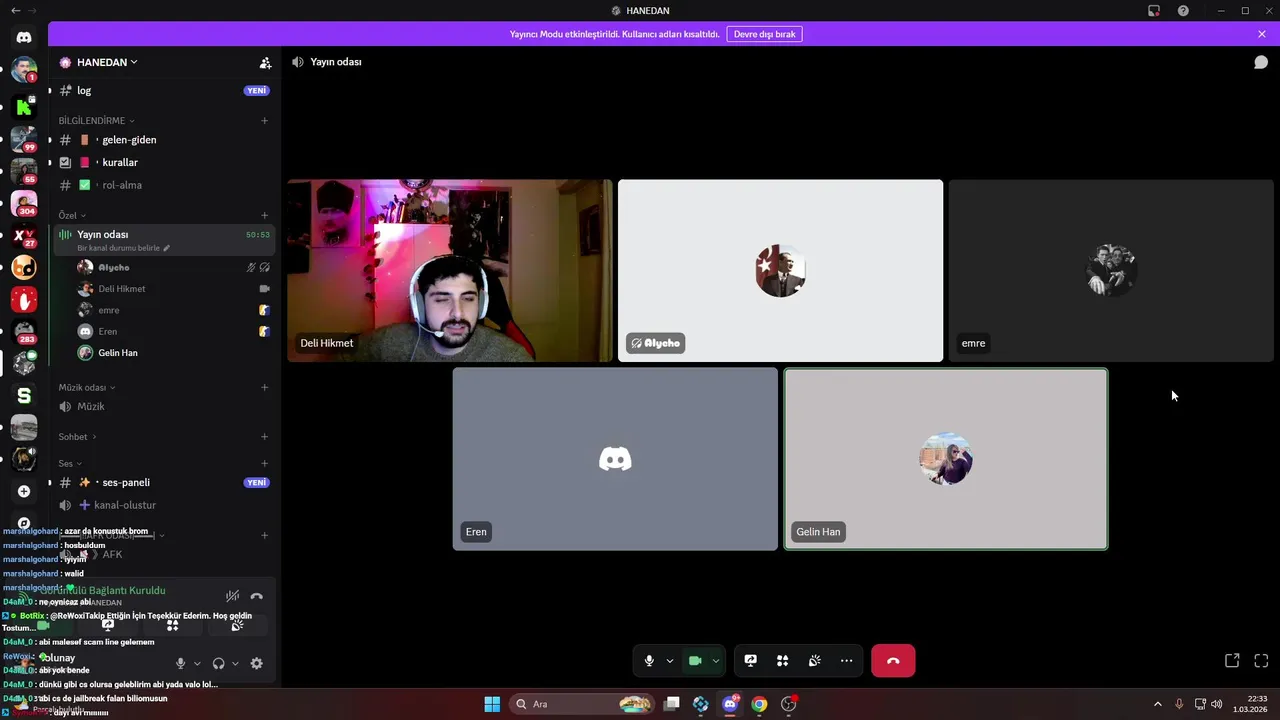Toggle deafen headphones in user panel
Screen dimensions: 1280x720
point(218,663)
